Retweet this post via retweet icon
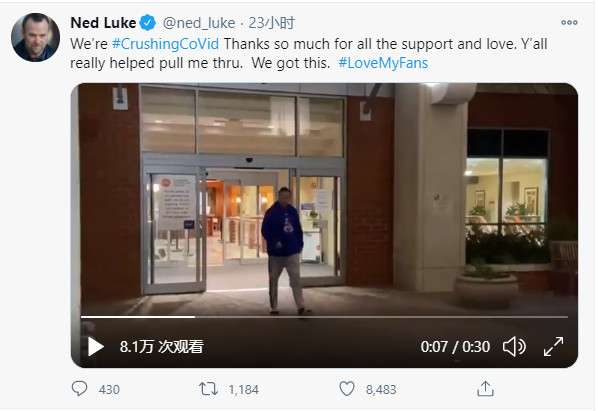The height and width of the screenshot is (411, 598). (208, 389)
